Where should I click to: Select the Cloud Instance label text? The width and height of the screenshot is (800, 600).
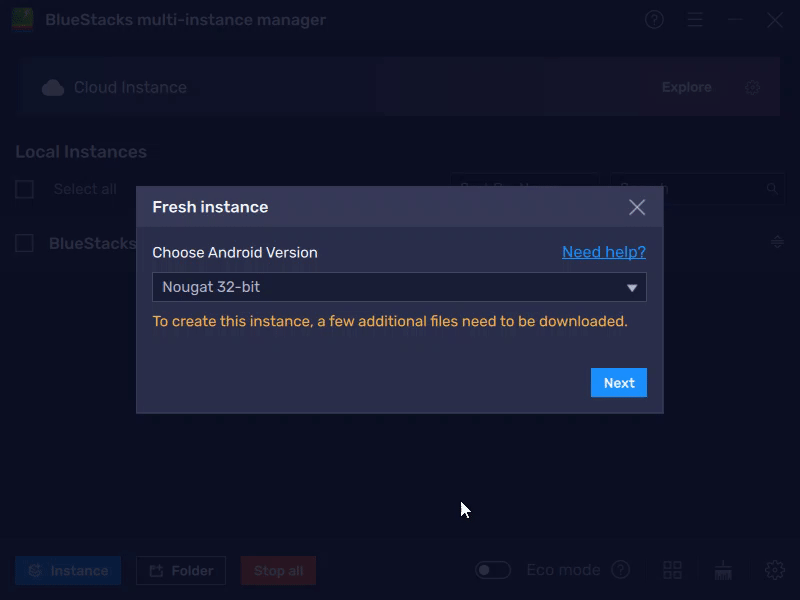click(x=130, y=87)
